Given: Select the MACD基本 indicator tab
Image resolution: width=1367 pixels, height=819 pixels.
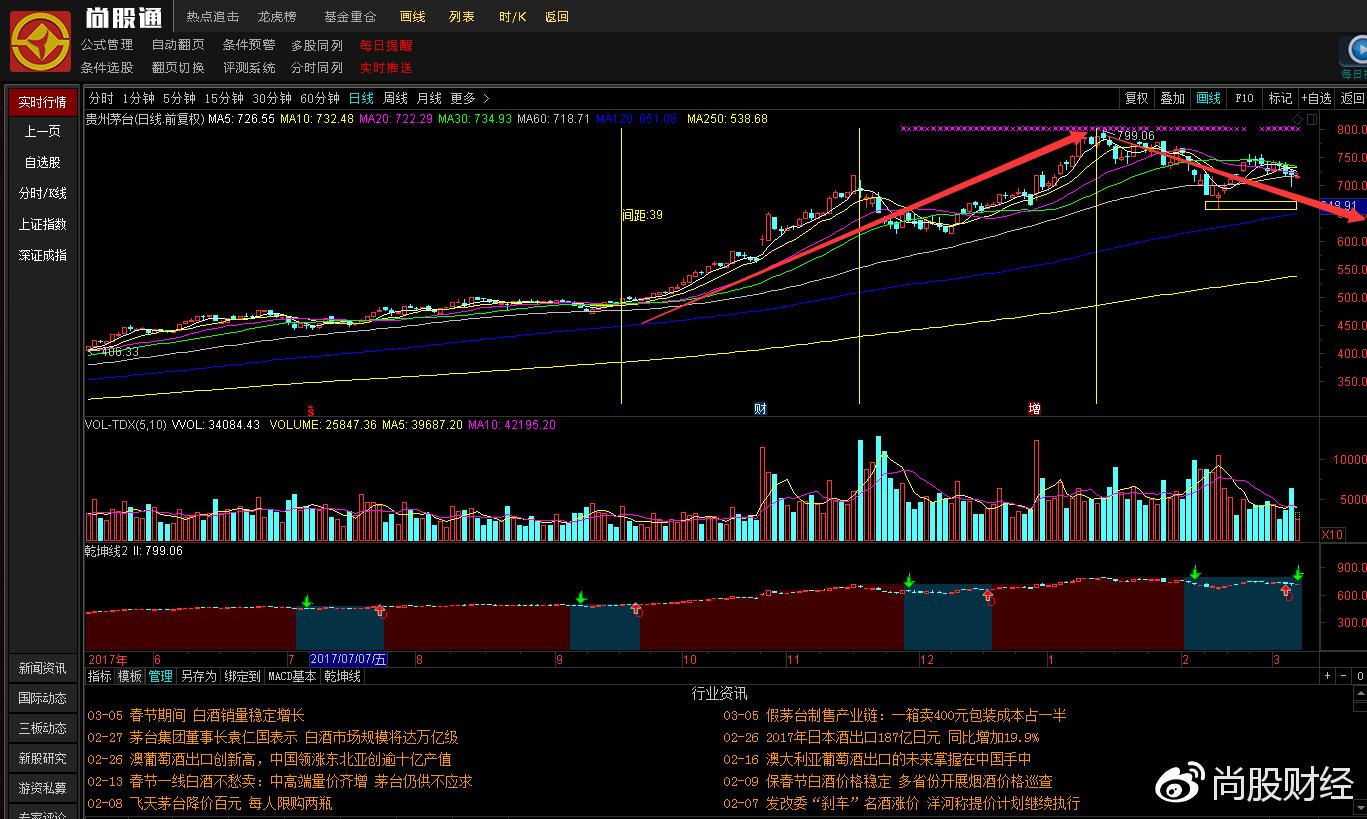Looking at the screenshot, I should [x=292, y=676].
